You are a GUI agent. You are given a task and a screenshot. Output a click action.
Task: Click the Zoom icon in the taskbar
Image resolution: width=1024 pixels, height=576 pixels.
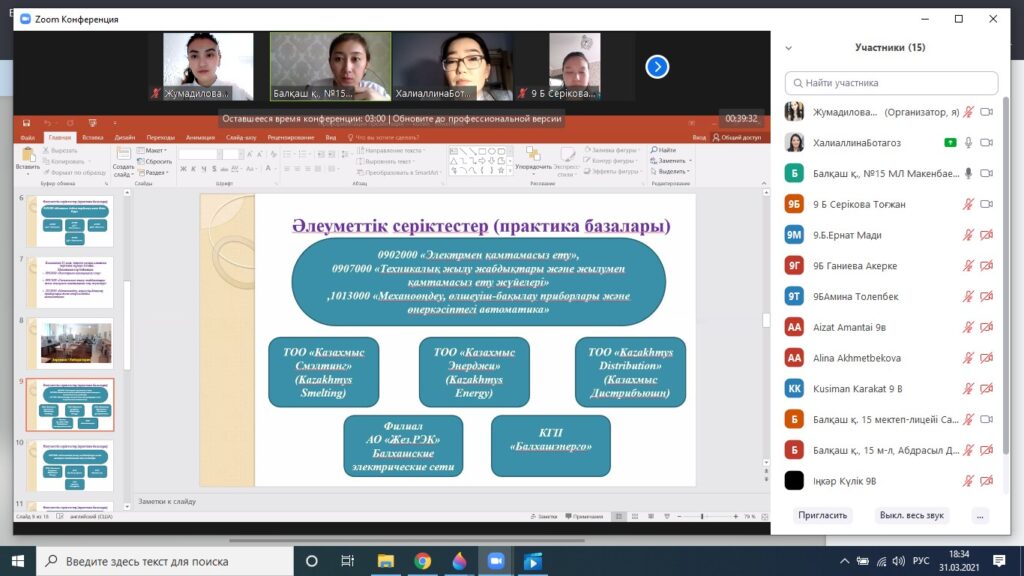pos(496,561)
